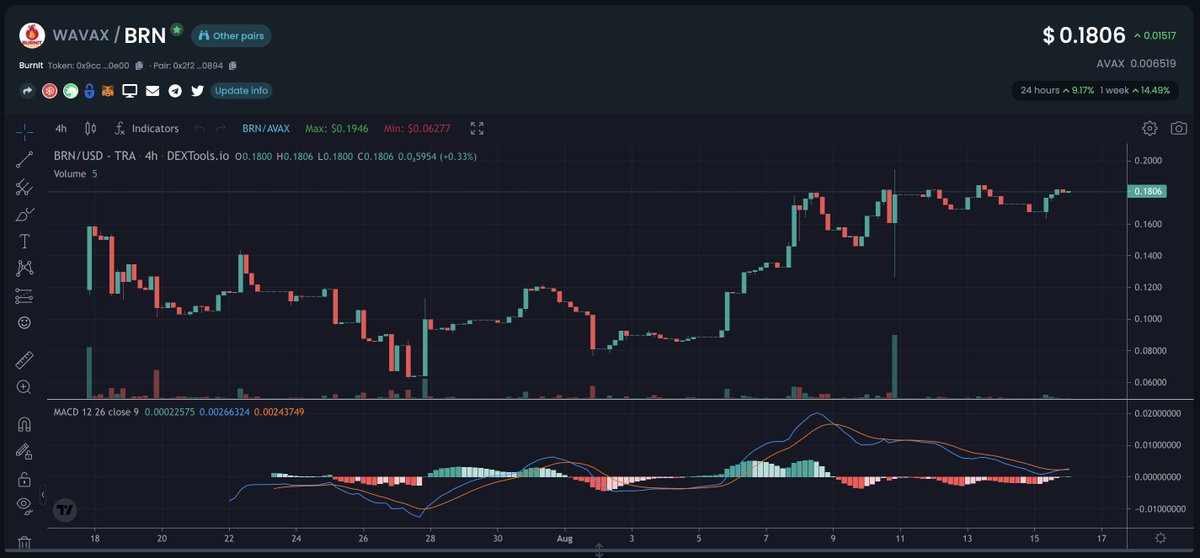Viewport: 1200px width, 558px height.
Task: Toggle stay in drawing mode
Action: tap(25, 452)
